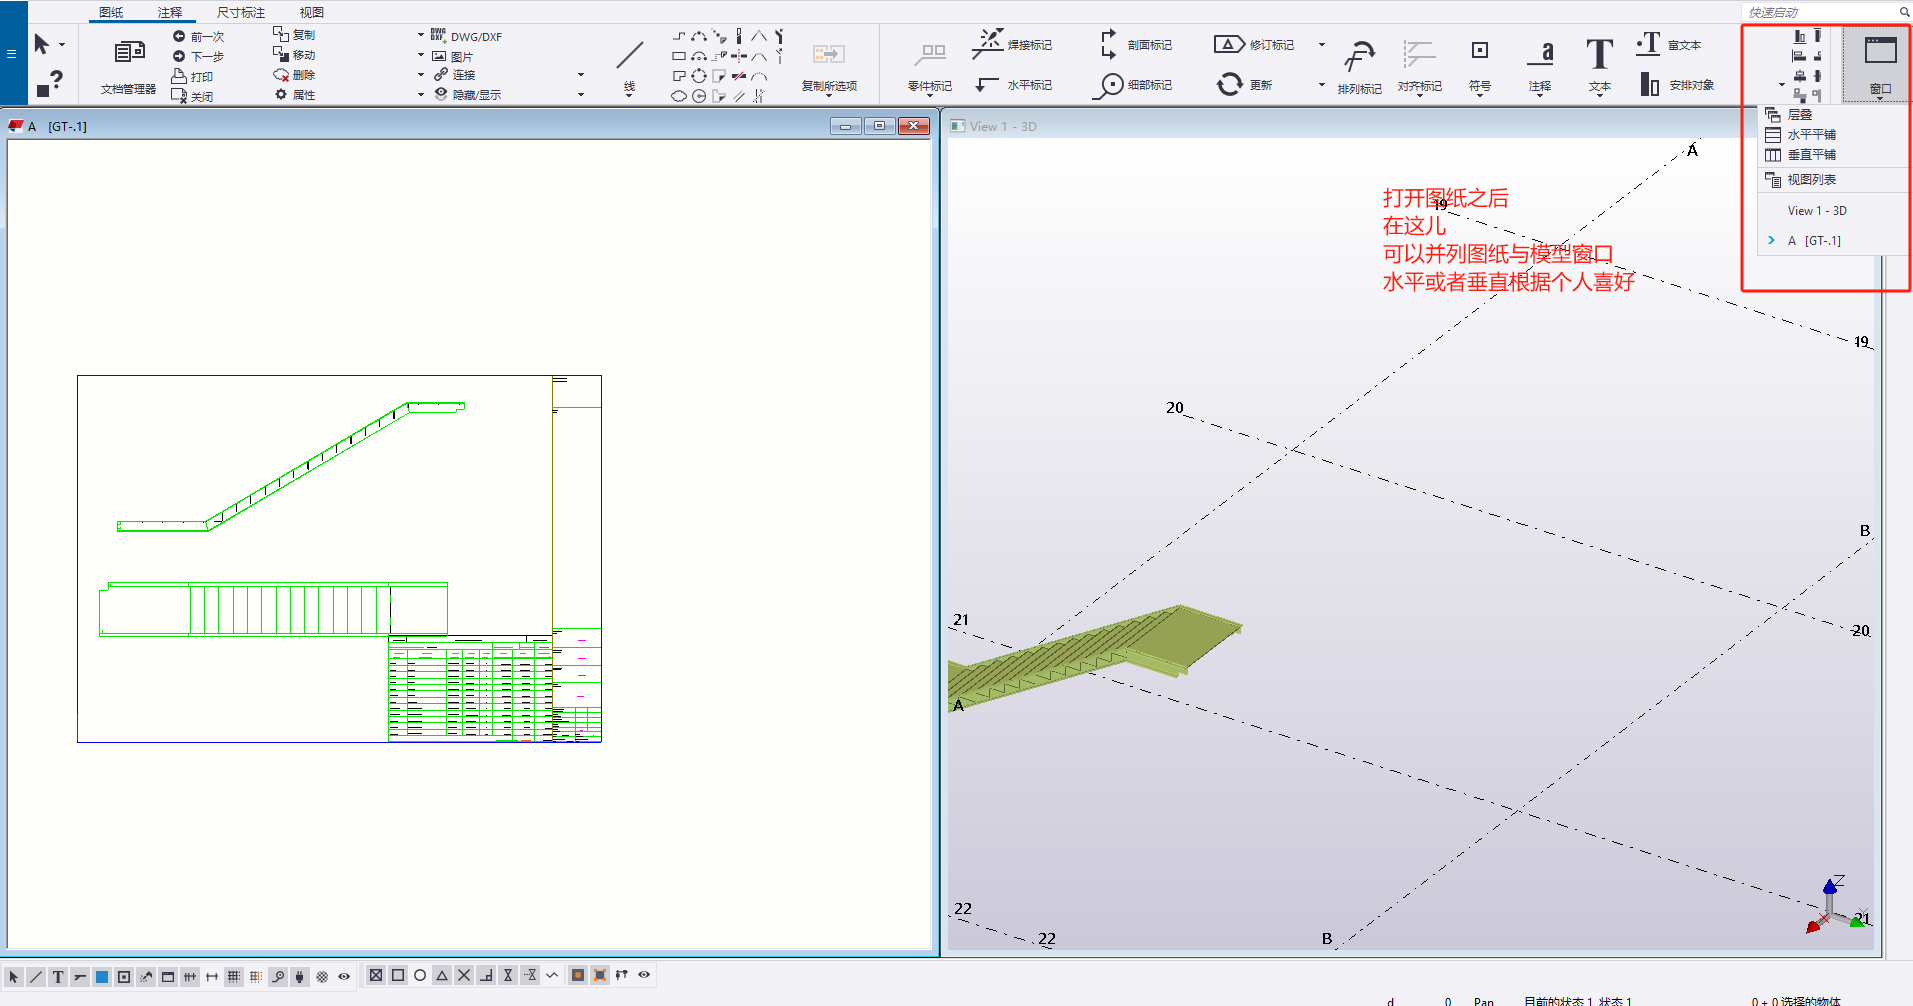Click the 焊接标记 weld mark icon
This screenshot has height=1006, width=1913.
(x=988, y=43)
